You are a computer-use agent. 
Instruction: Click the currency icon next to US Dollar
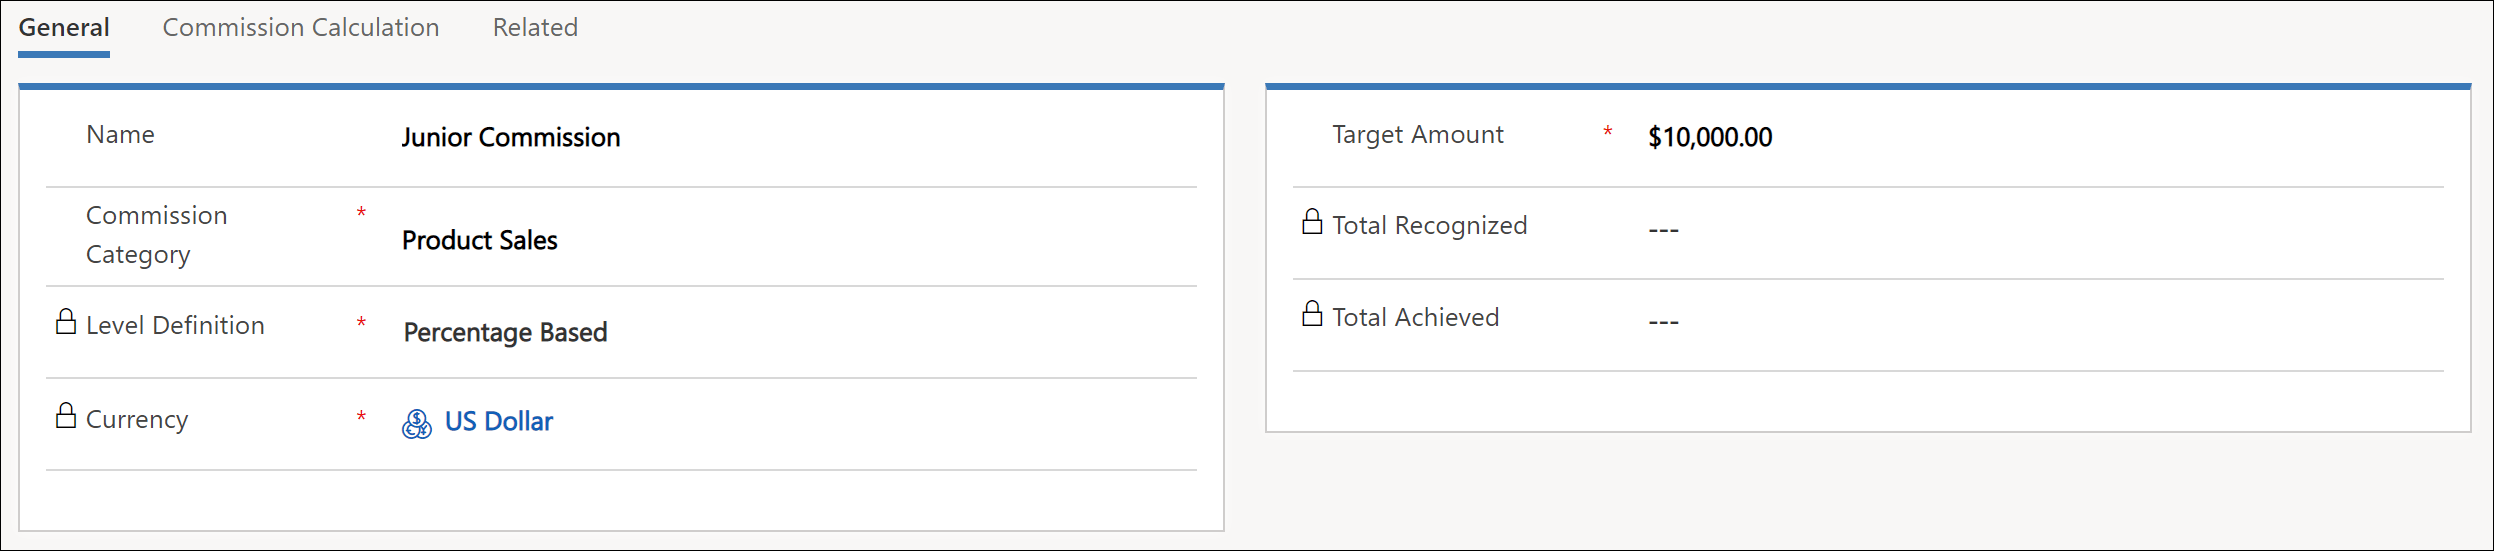(417, 424)
